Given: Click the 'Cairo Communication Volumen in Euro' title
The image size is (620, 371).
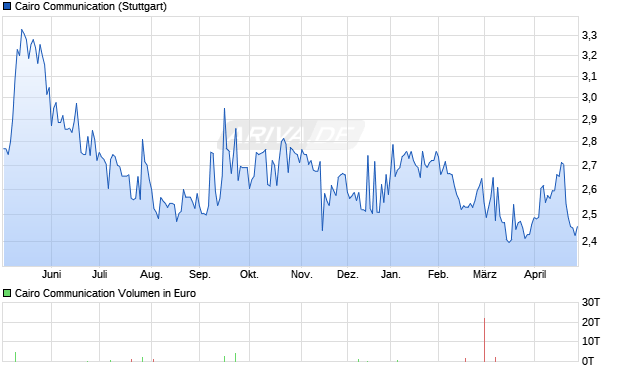Looking at the screenshot, I should (105, 293).
